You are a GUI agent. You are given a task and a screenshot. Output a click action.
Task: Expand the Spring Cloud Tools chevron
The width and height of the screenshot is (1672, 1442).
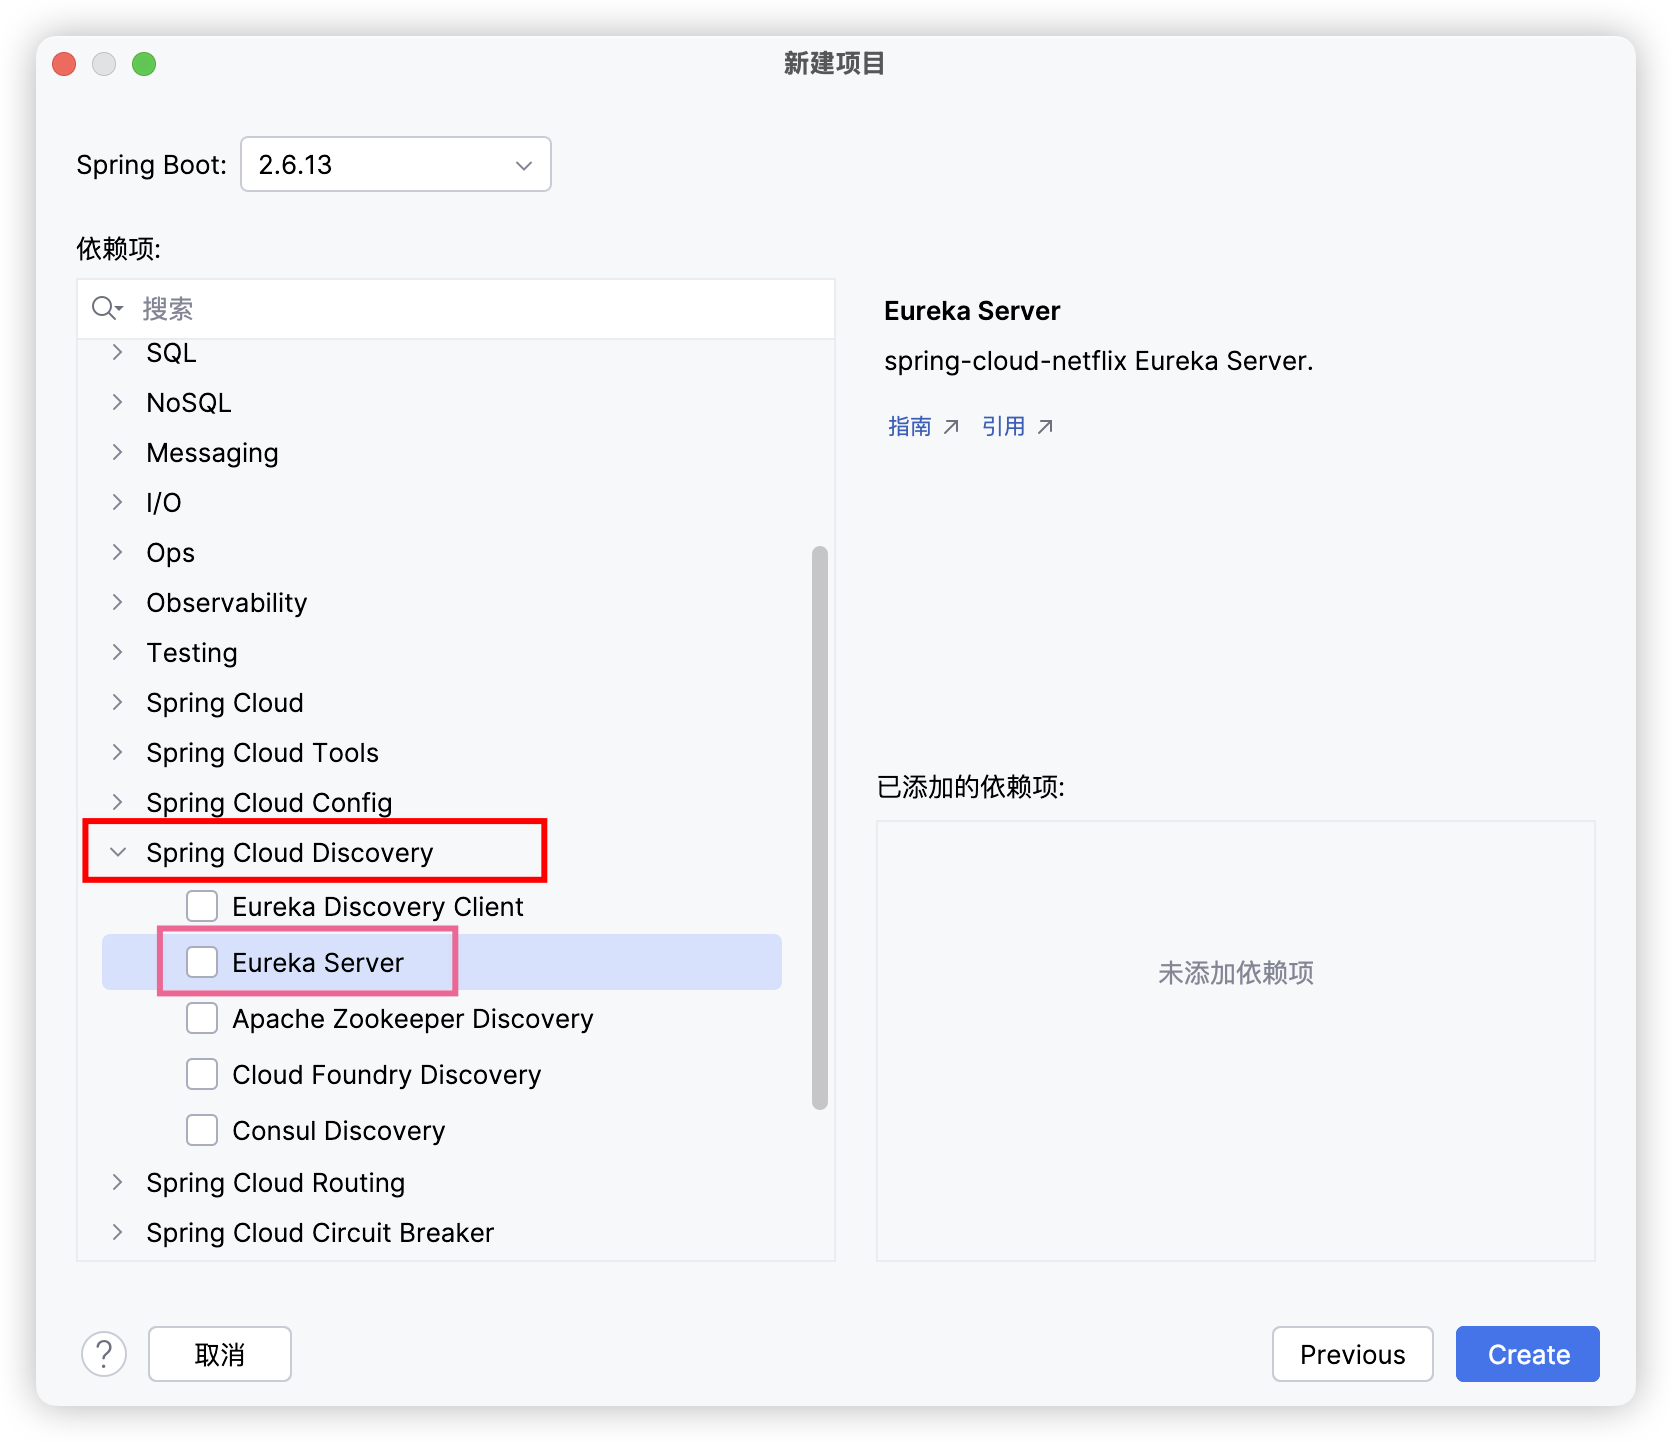[x=118, y=752]
